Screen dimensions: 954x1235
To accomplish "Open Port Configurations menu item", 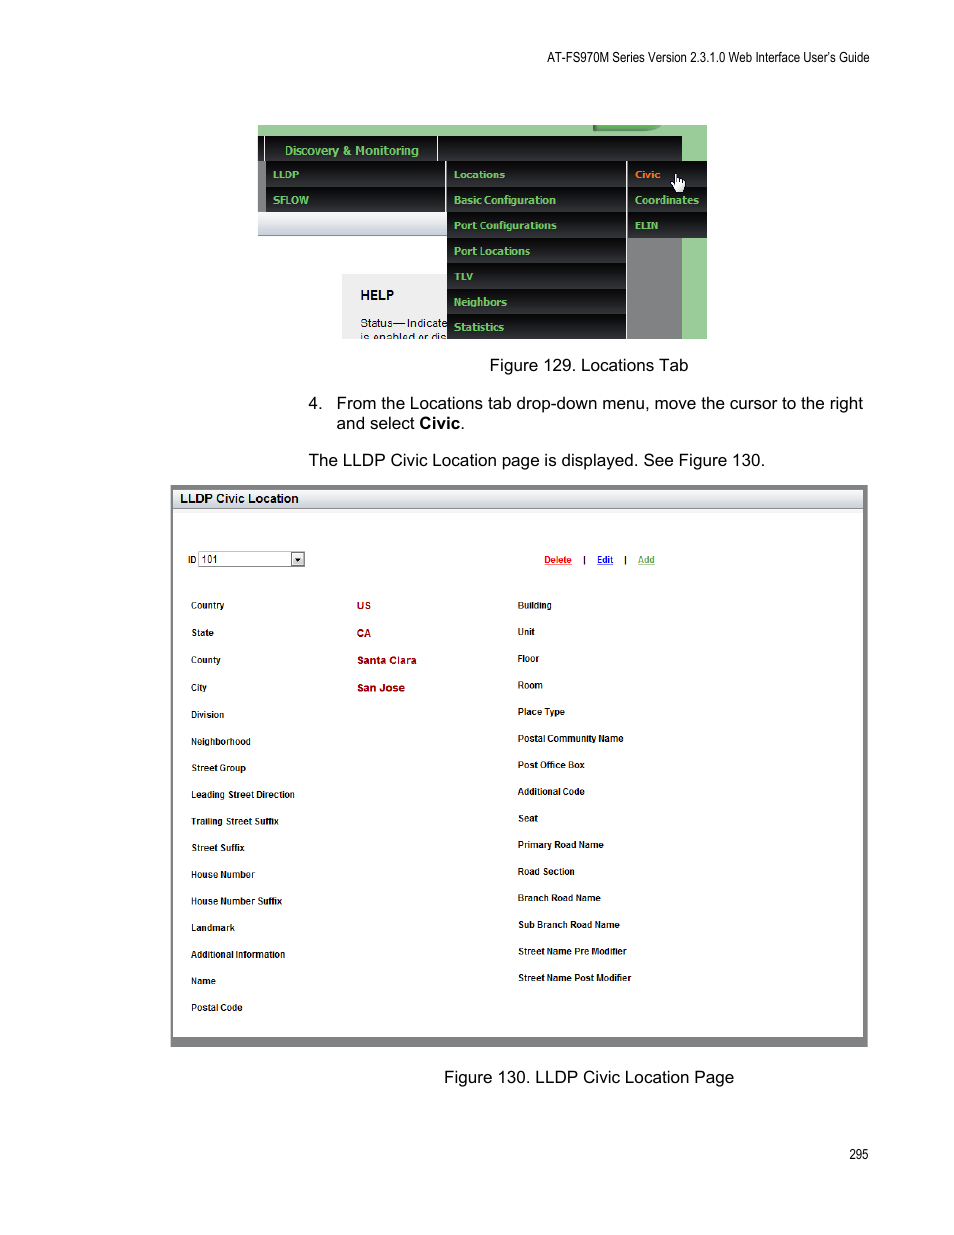I will point(536,225).
